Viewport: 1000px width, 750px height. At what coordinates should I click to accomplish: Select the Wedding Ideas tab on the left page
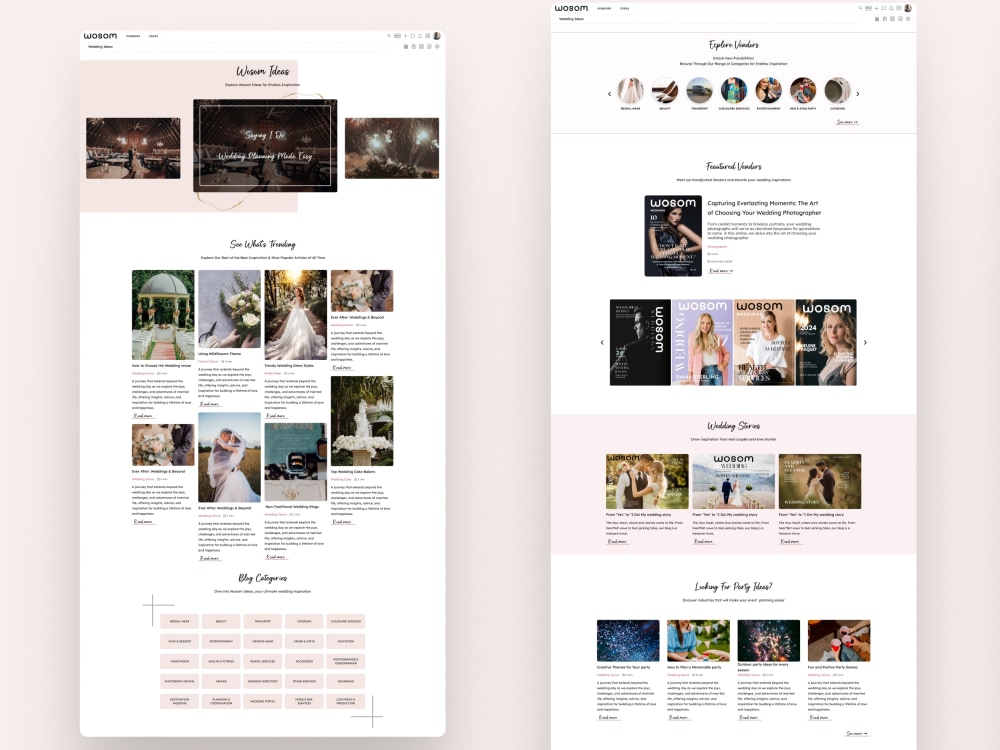(x=100, y=47)
